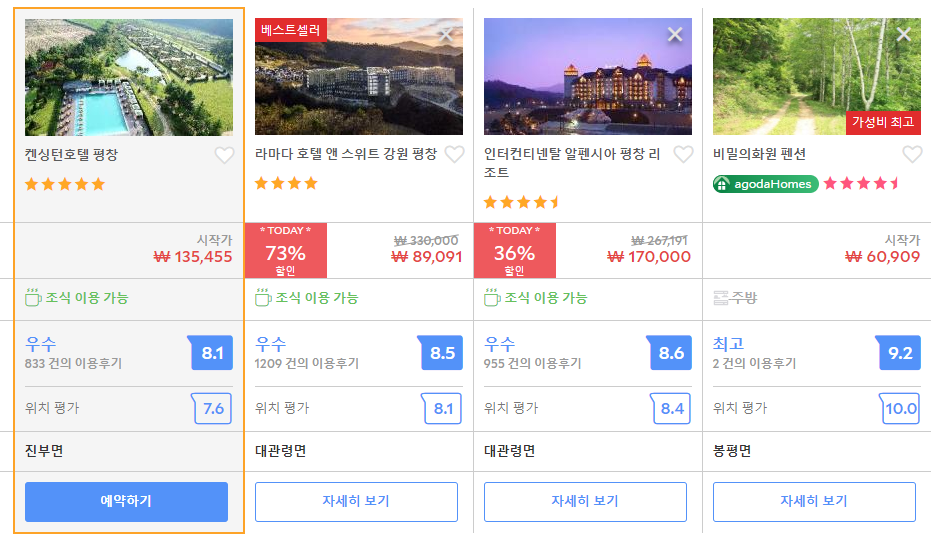Click the 예약하기 button
Image resolution: width=937 pixels, height=541 pixels.
pos(126,502)
